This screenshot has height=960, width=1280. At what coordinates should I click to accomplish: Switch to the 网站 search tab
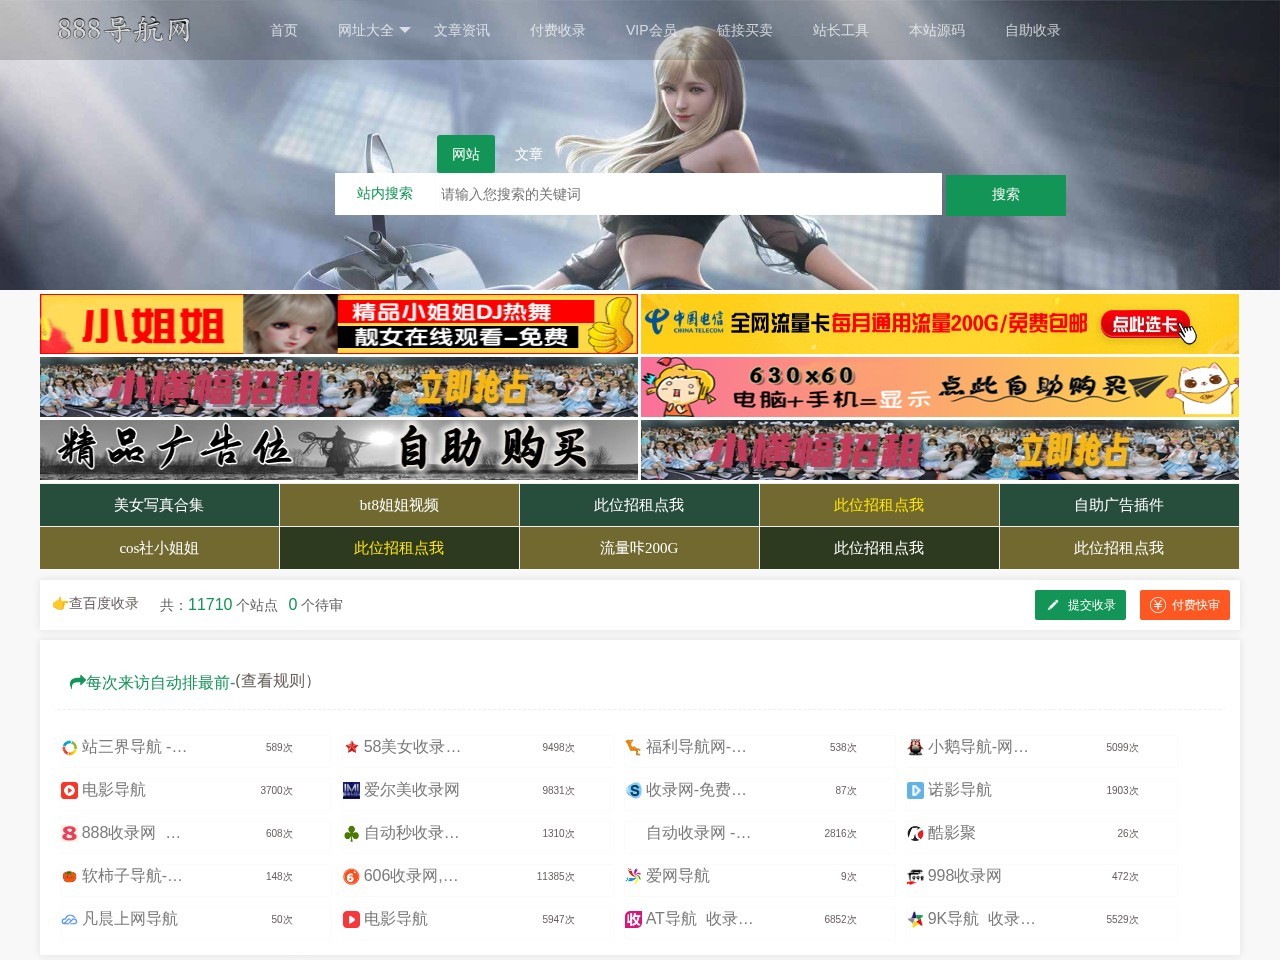click(x=465, y=154)
